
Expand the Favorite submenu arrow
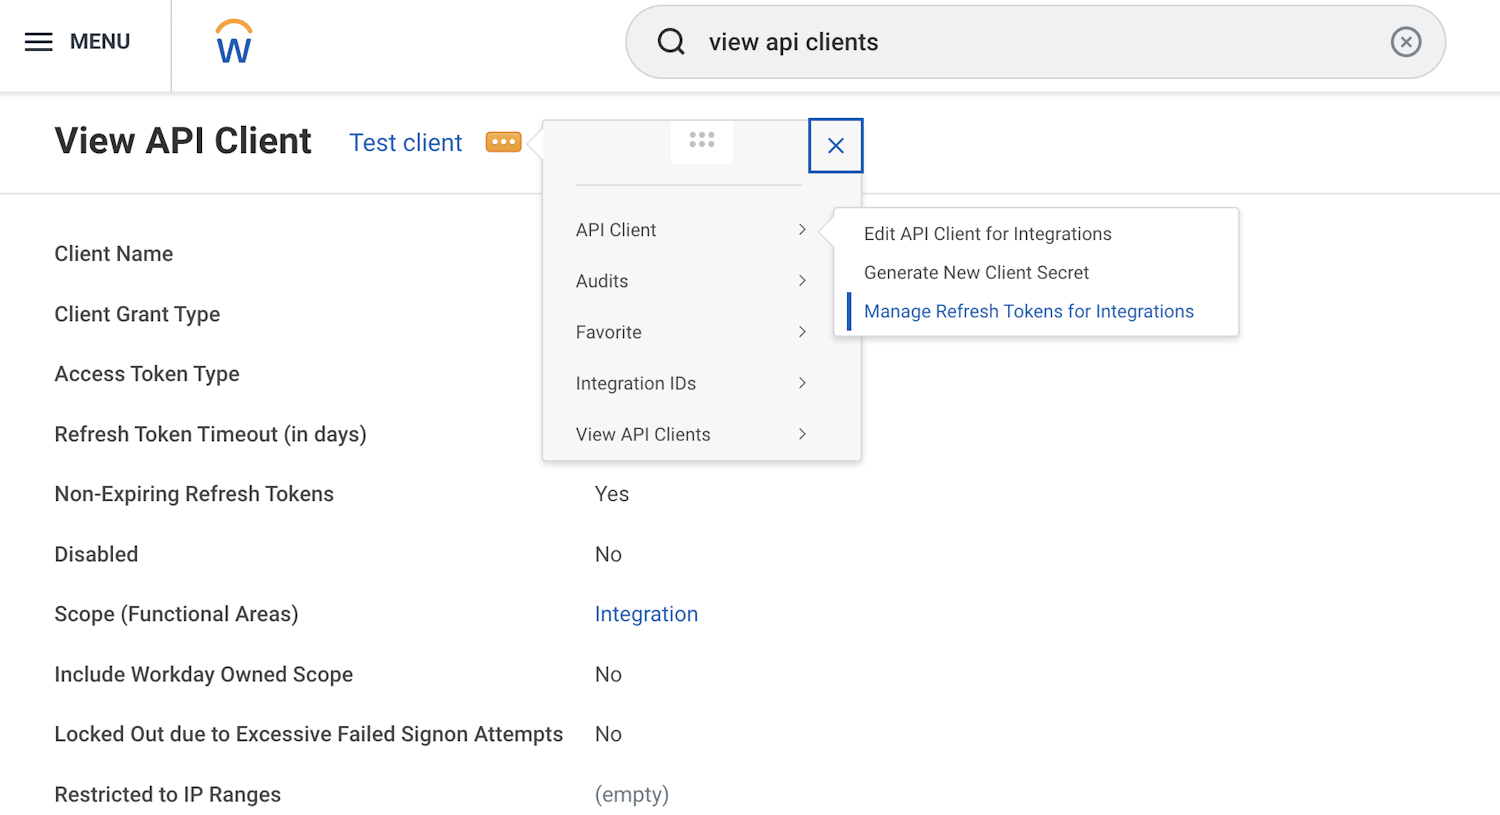[802, 332]
